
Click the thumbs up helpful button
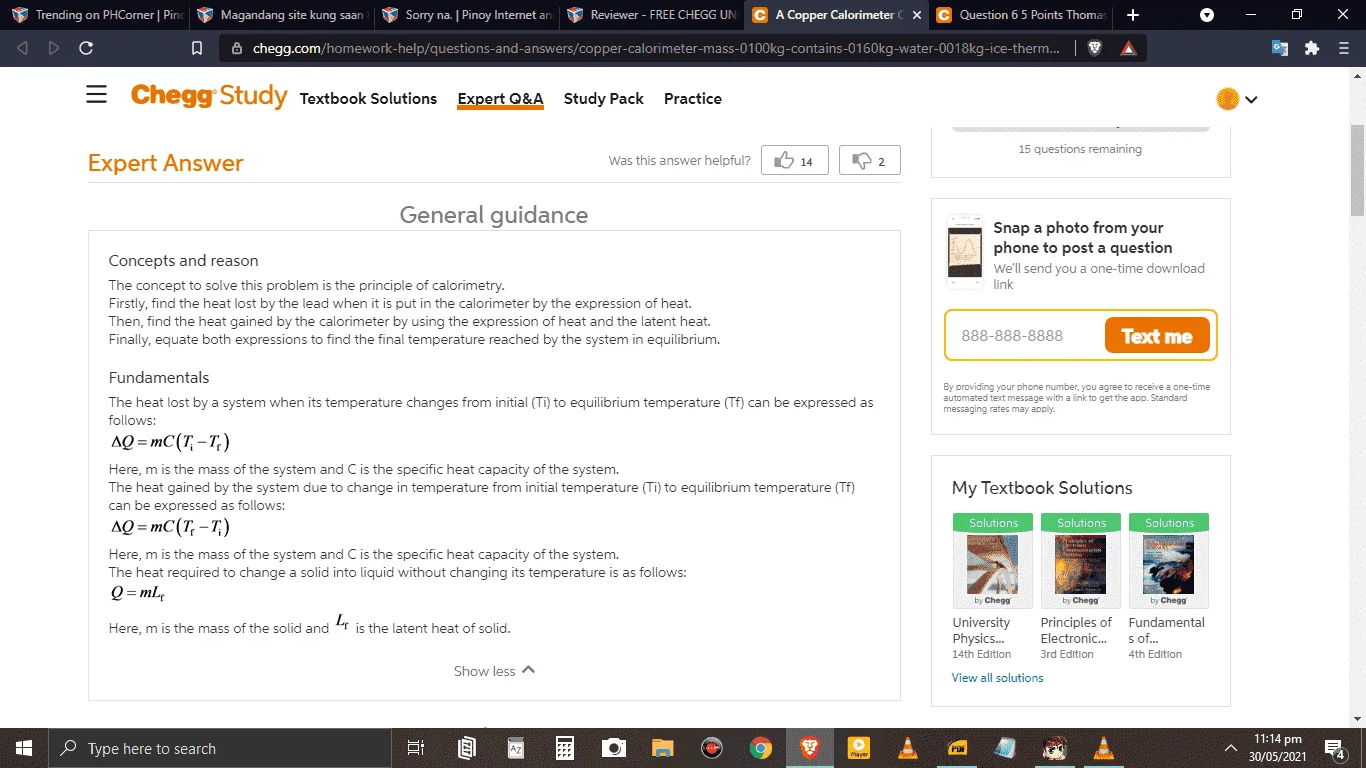[795, 161]
